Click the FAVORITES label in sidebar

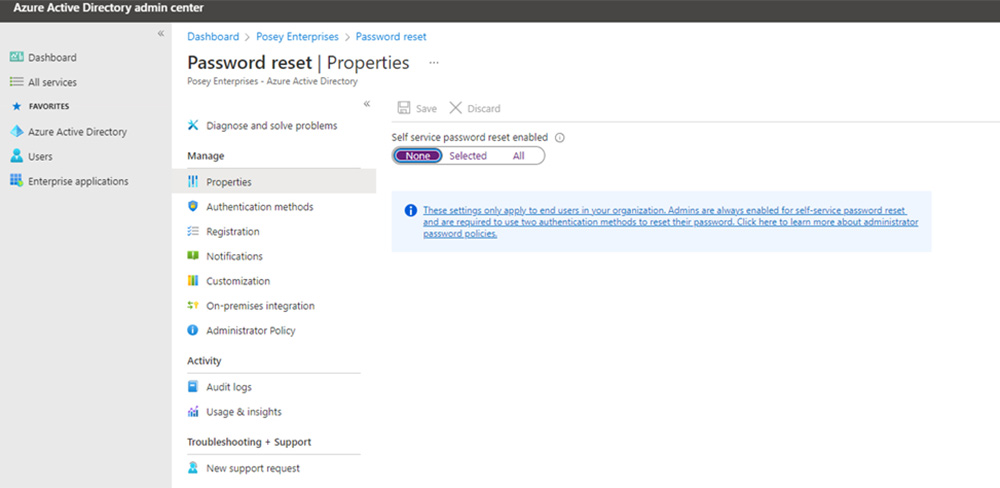point(49,107)
